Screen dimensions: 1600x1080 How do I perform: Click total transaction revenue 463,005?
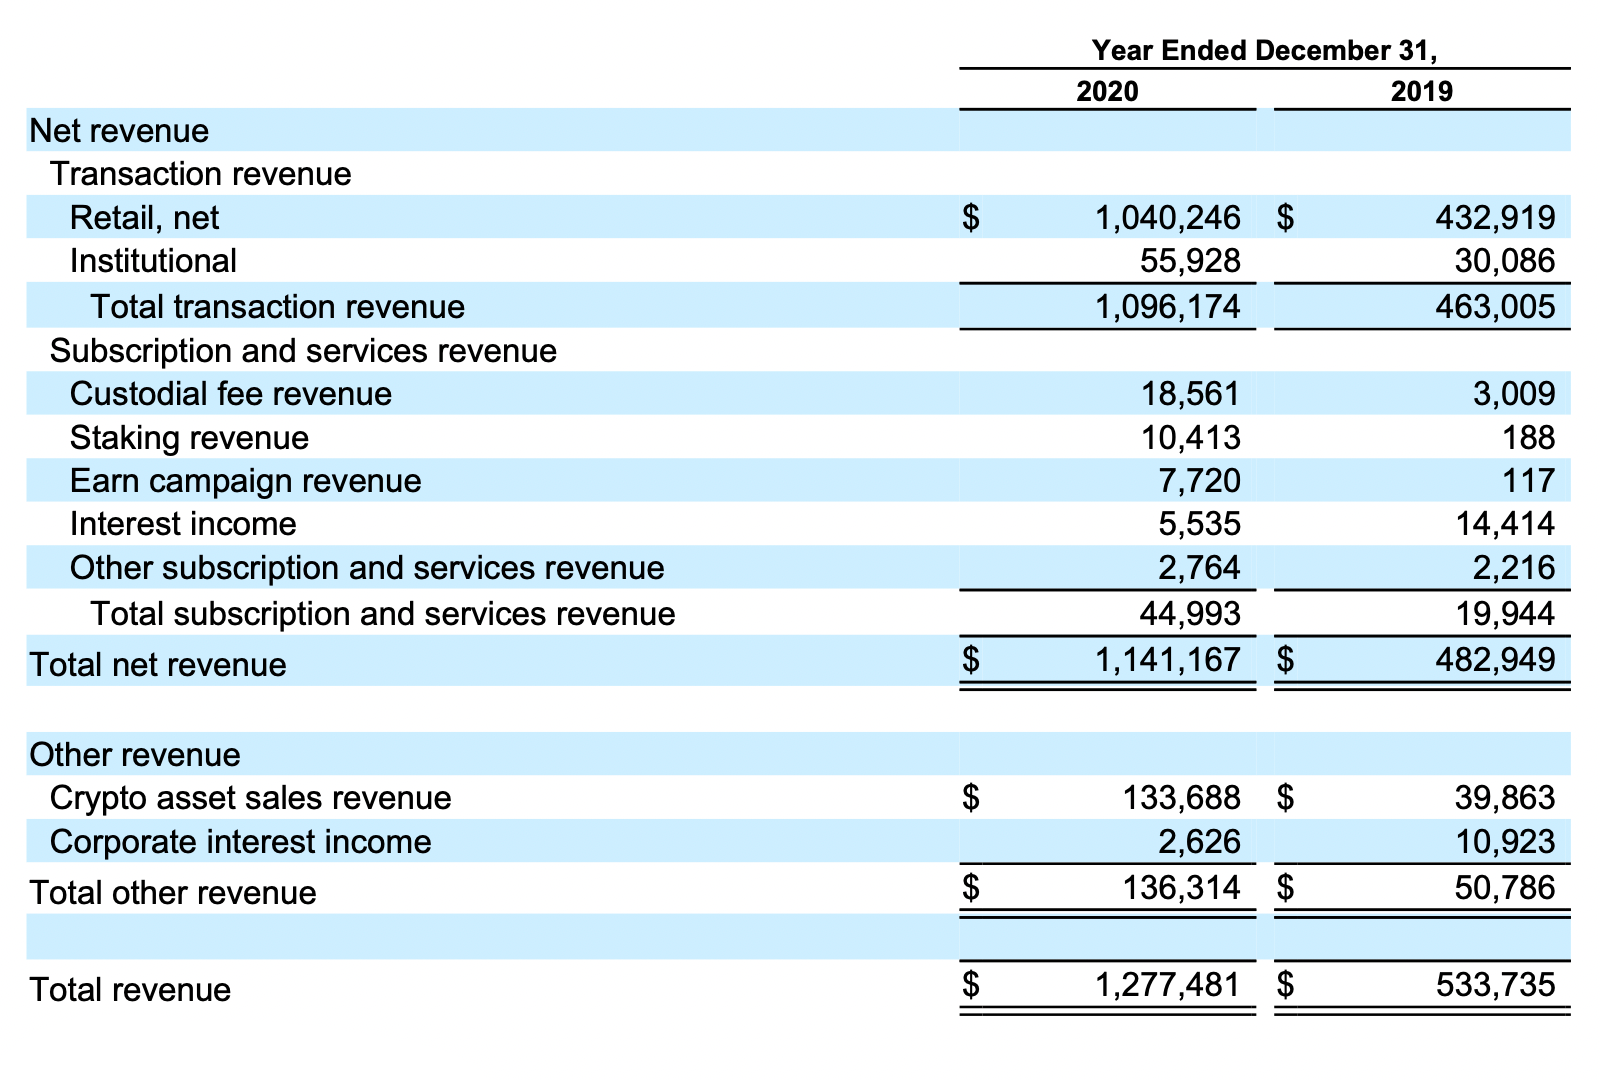tap(1495, 306)
